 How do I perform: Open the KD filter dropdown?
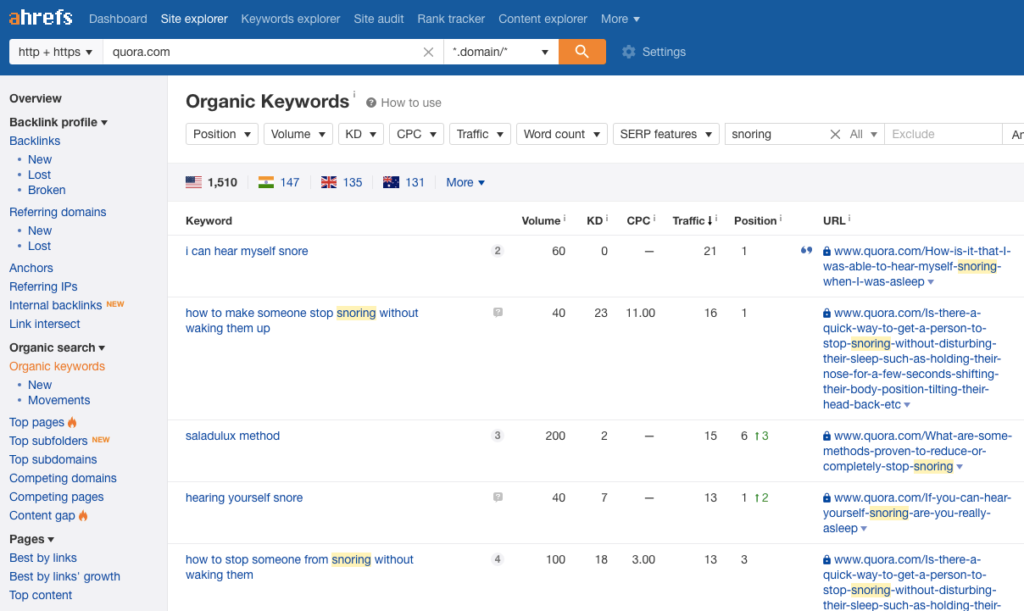360,134
